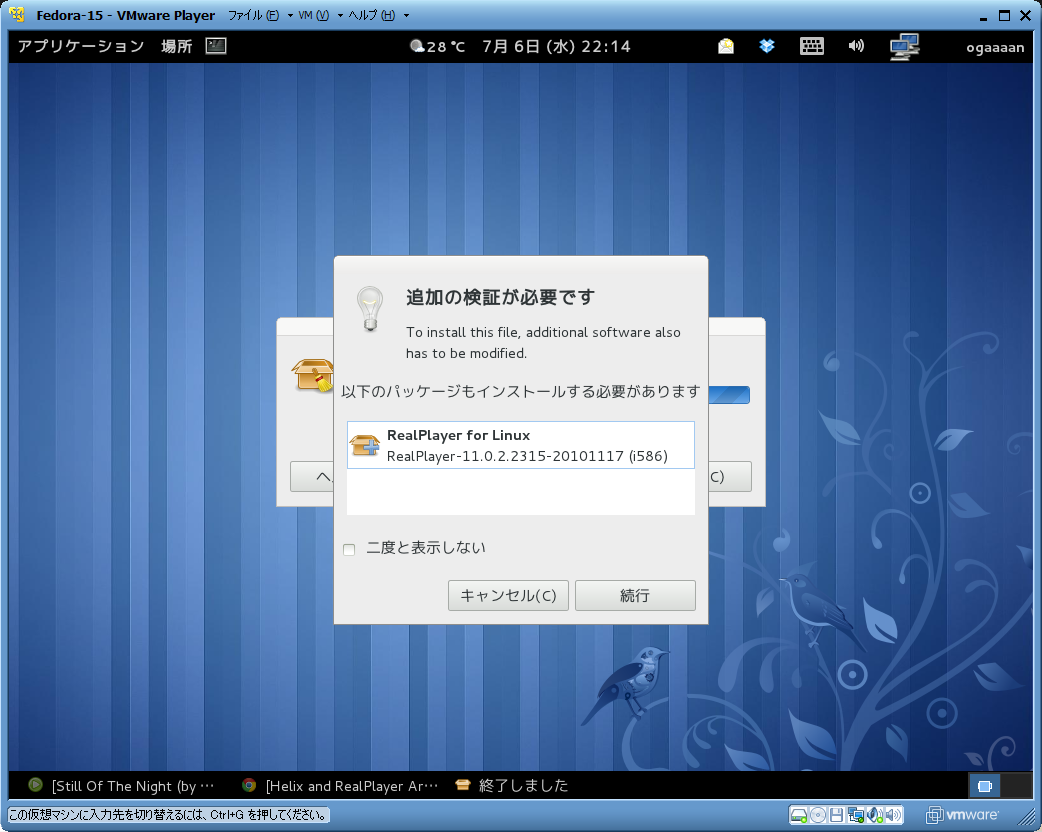Click the volume speaker icon in the top panel
Screen dimensions: 1042x832
coord(856,46)
